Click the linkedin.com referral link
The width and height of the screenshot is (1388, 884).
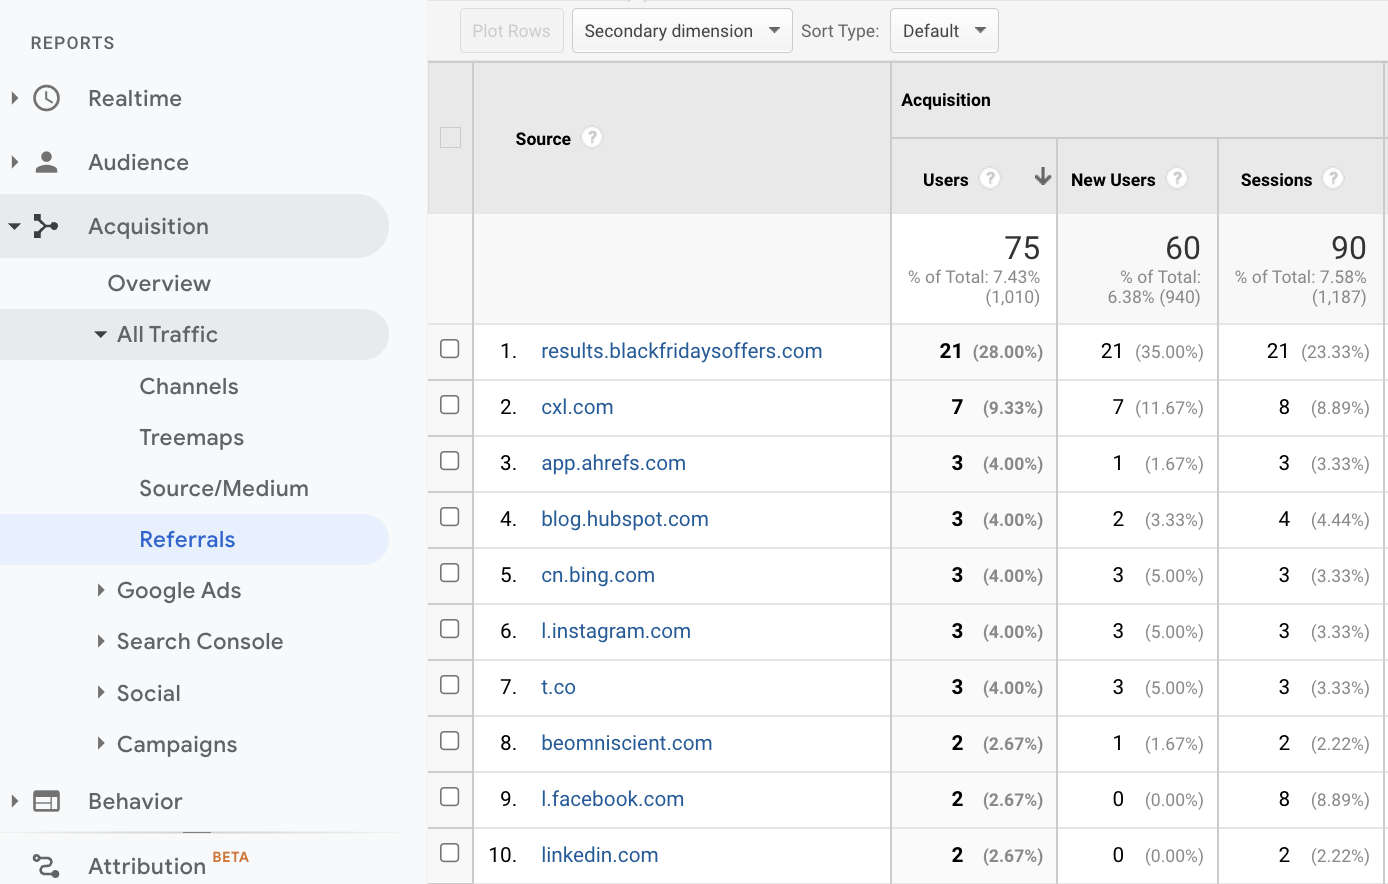(x=599, y=855)
